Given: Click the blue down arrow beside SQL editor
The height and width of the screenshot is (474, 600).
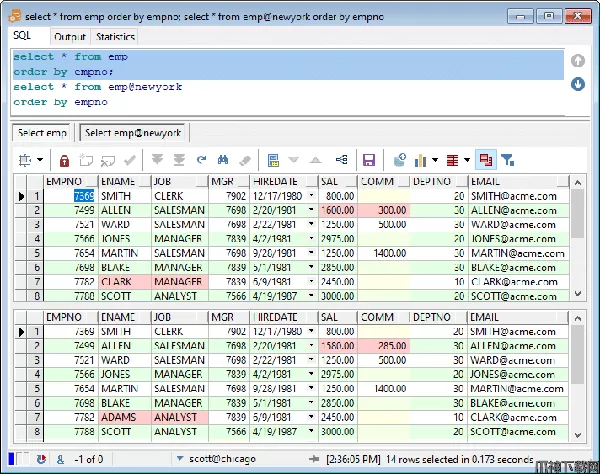Looking at the screenshot, I should click(x=578, y=84).
